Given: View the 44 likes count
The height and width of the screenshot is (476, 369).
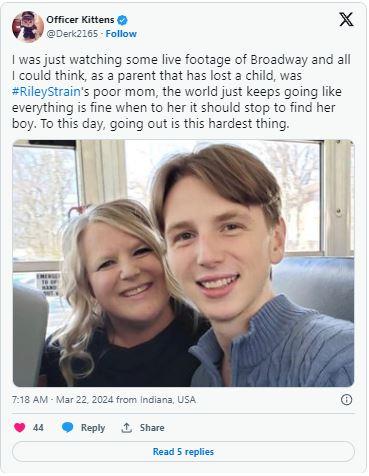Looking at the screenshot, I should [38, 428].
